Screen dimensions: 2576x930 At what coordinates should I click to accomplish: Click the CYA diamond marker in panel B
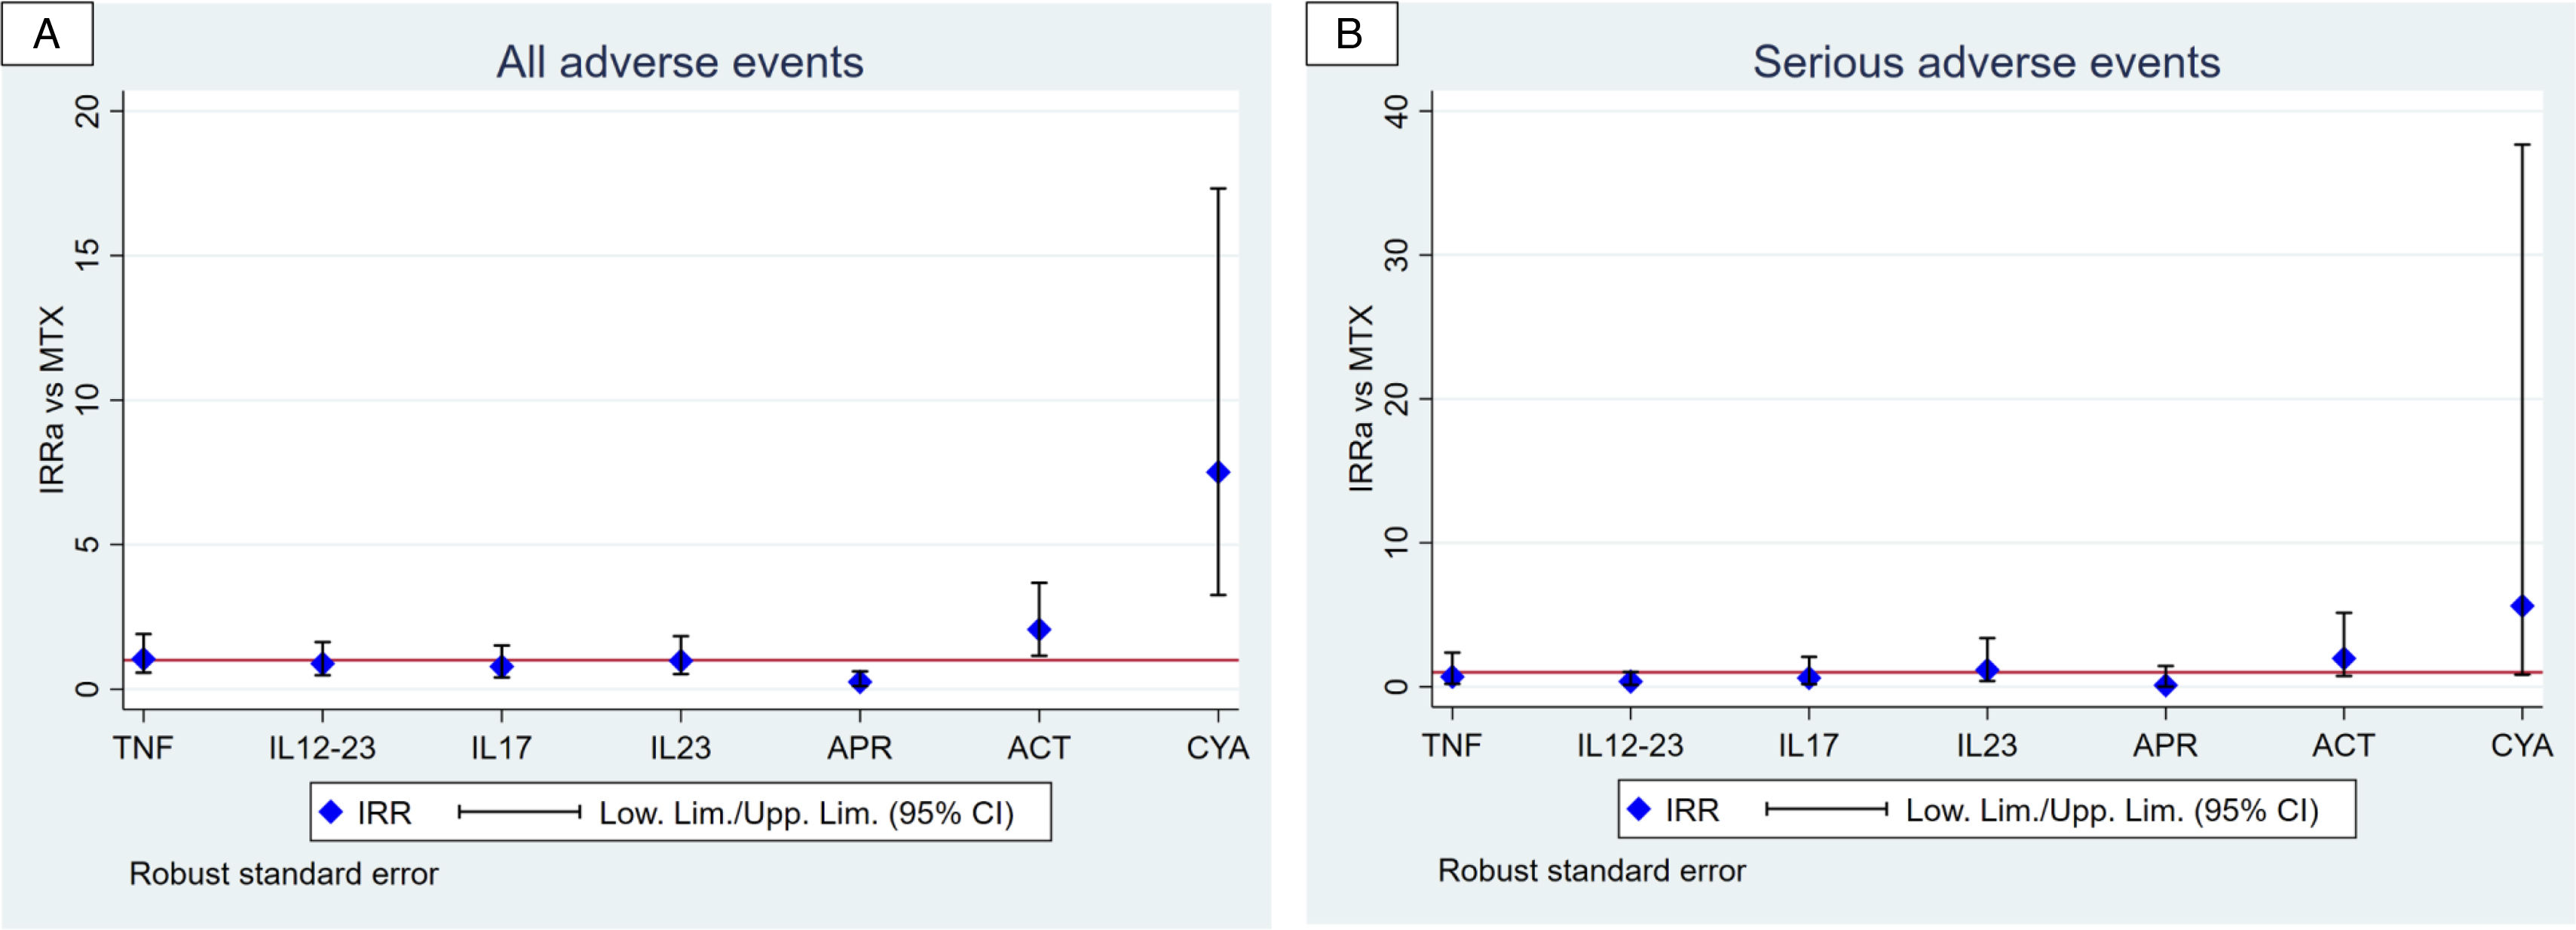pos(2522,606)
